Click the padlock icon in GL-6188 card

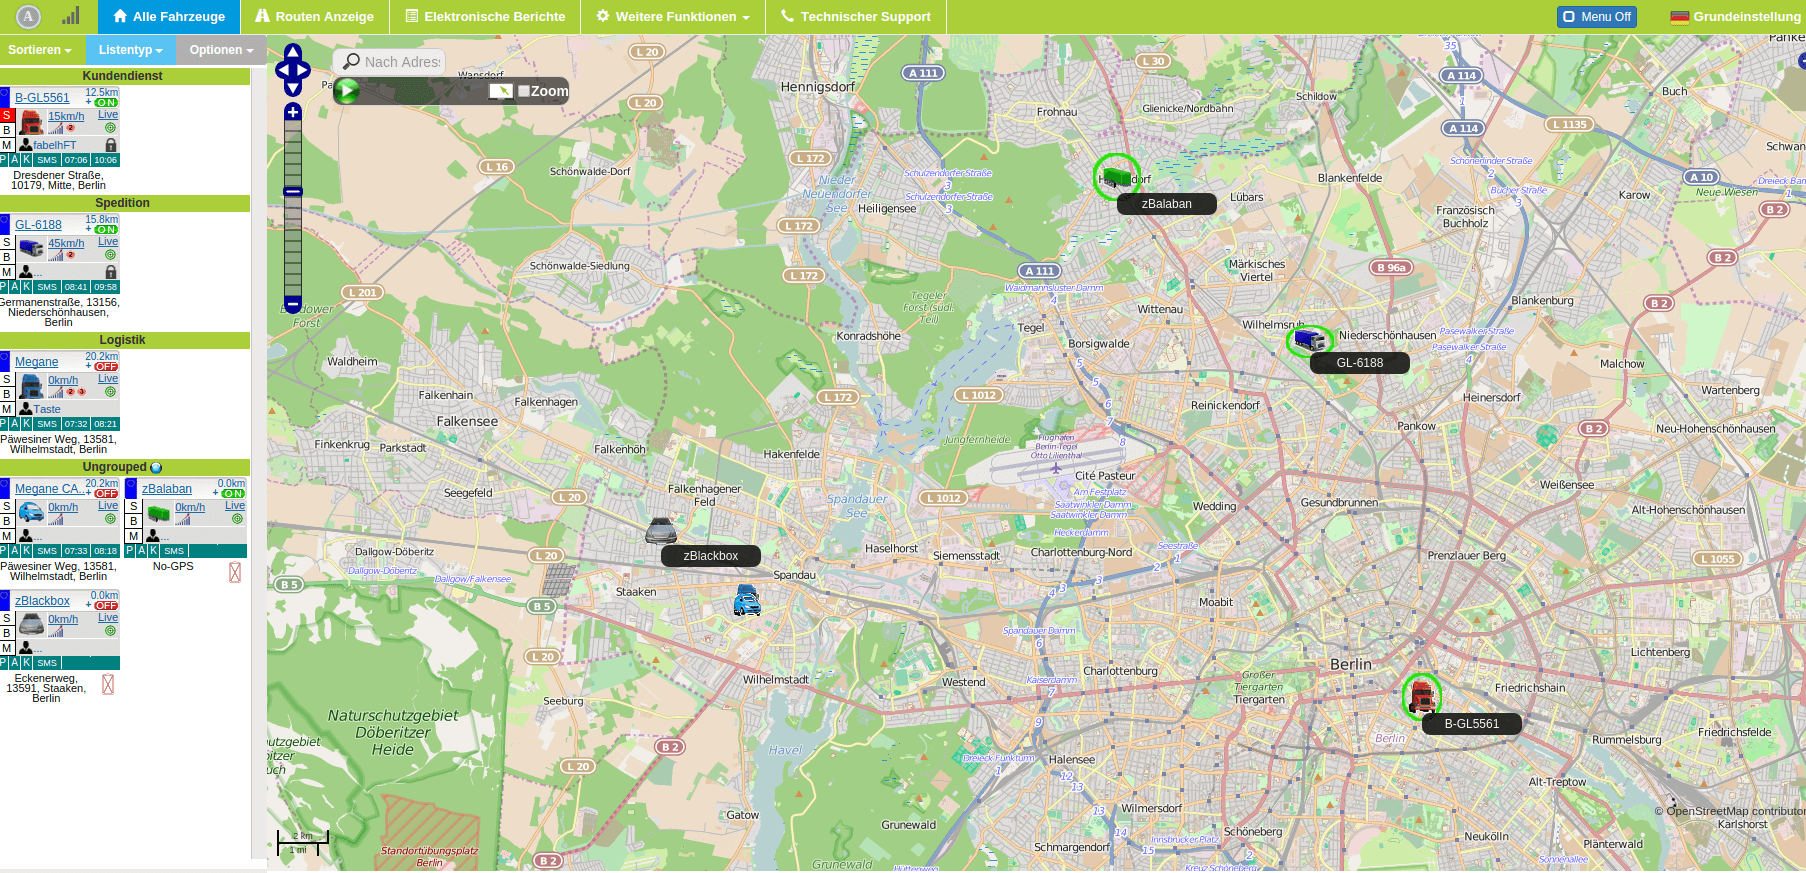[x=111, y=272]
